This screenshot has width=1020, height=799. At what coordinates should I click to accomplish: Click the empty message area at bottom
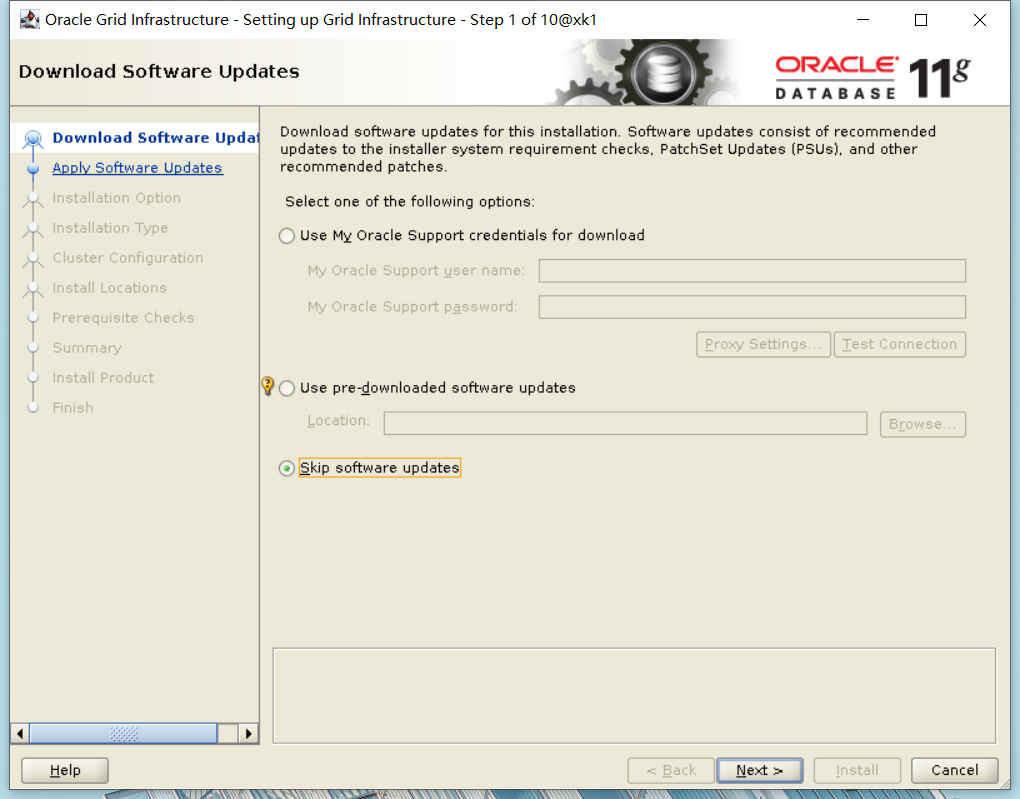coord(634,696)
